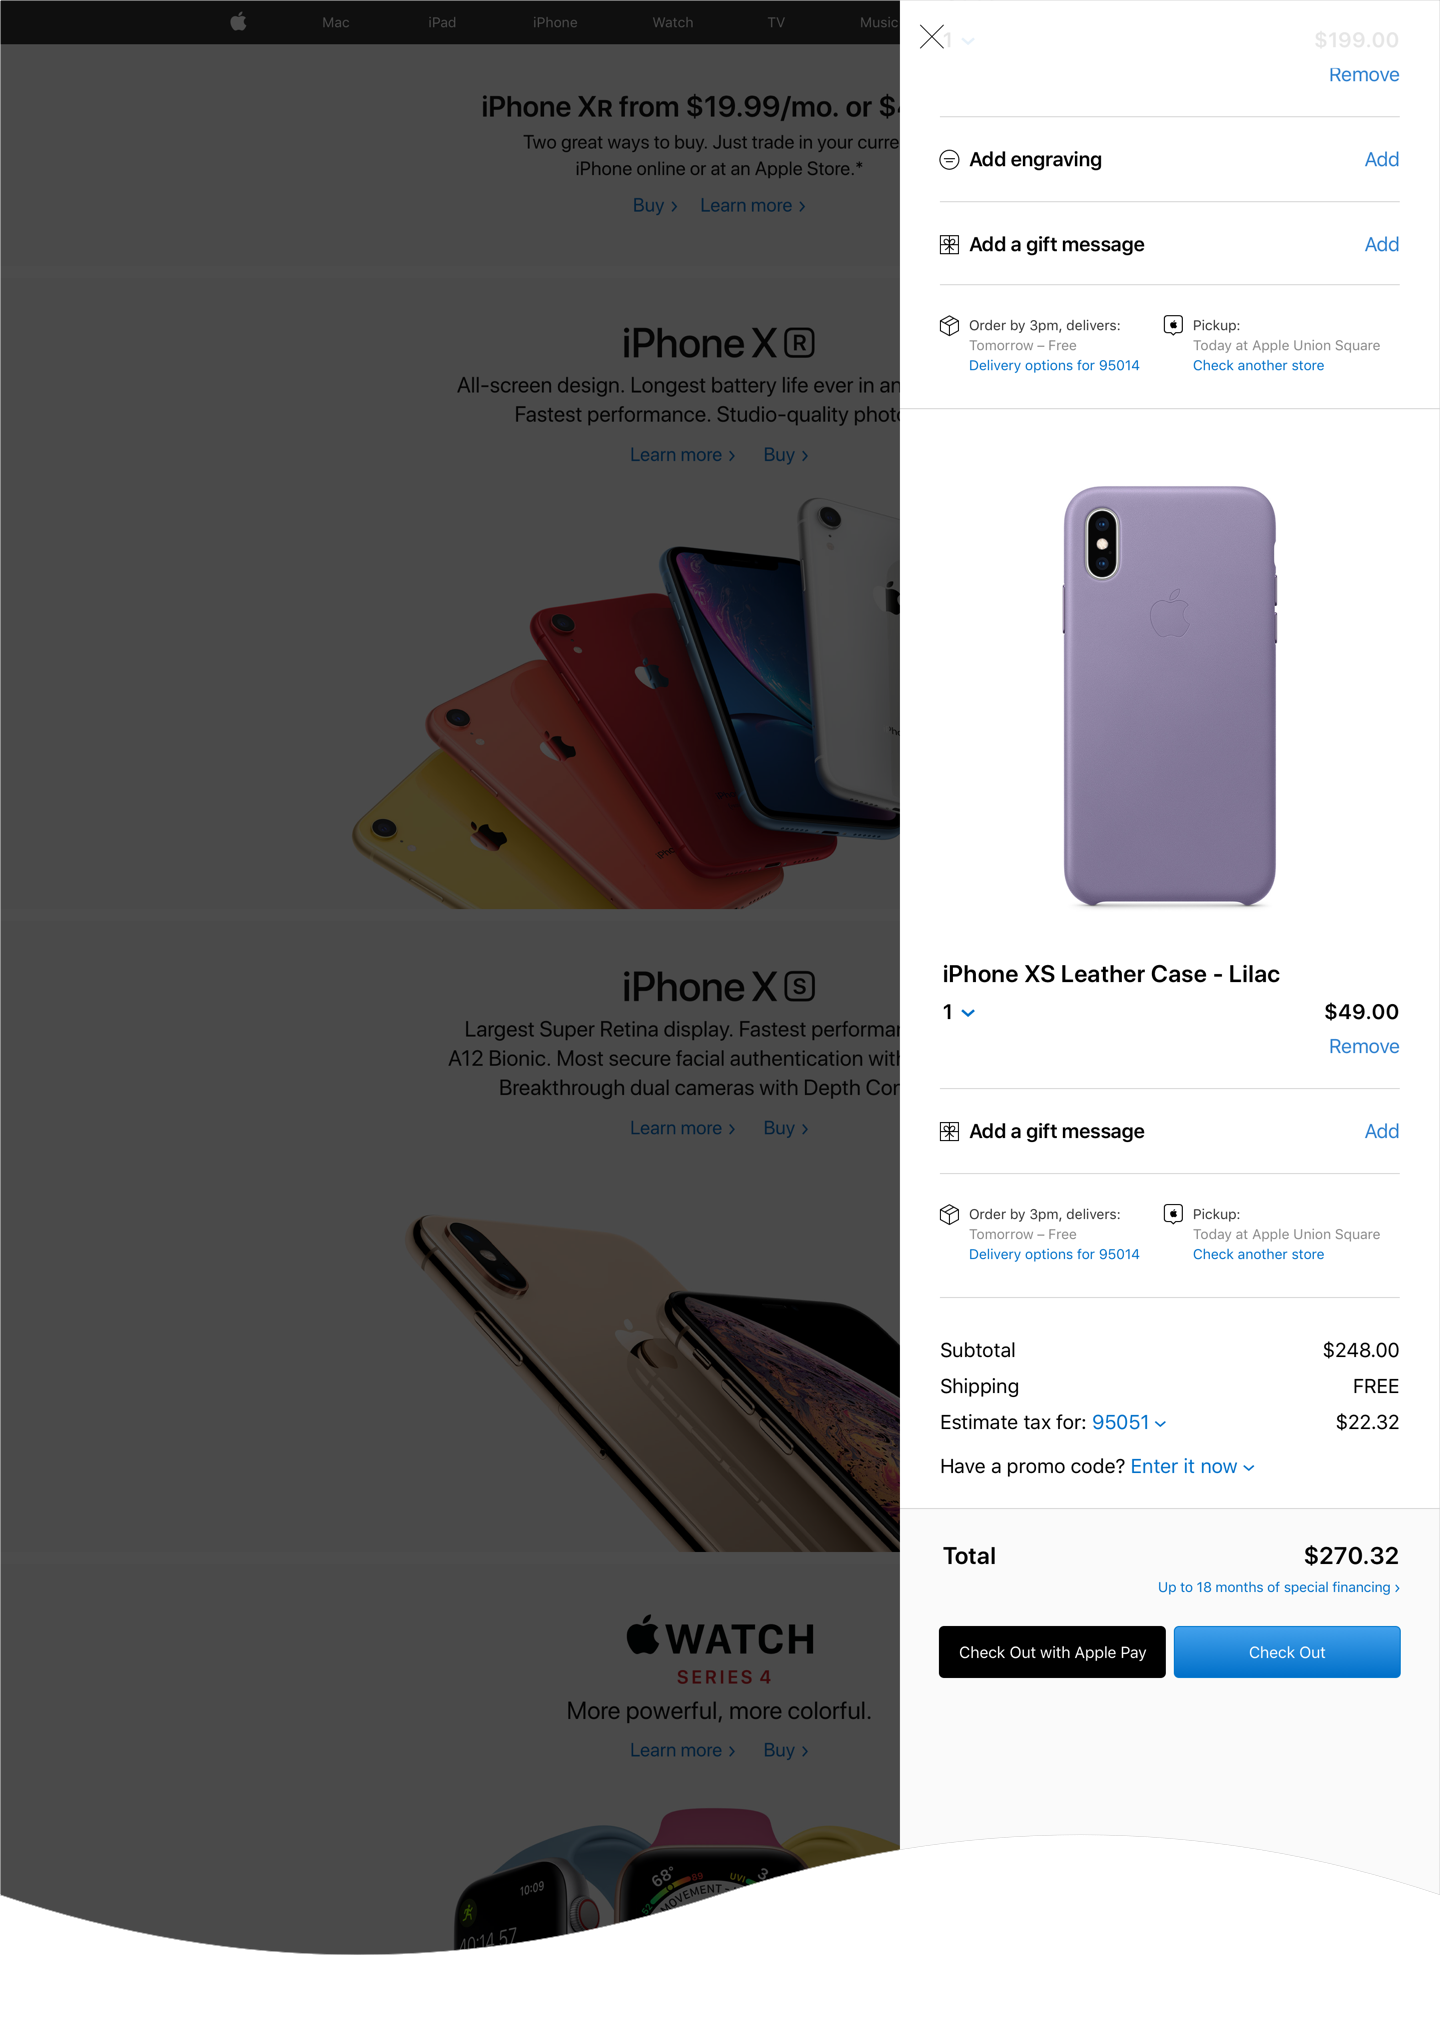The width and height of the screenshot is (1440, 2032).
Task: Open quantity dropdown for Leather Case
Action: [x=958, y=1012]
